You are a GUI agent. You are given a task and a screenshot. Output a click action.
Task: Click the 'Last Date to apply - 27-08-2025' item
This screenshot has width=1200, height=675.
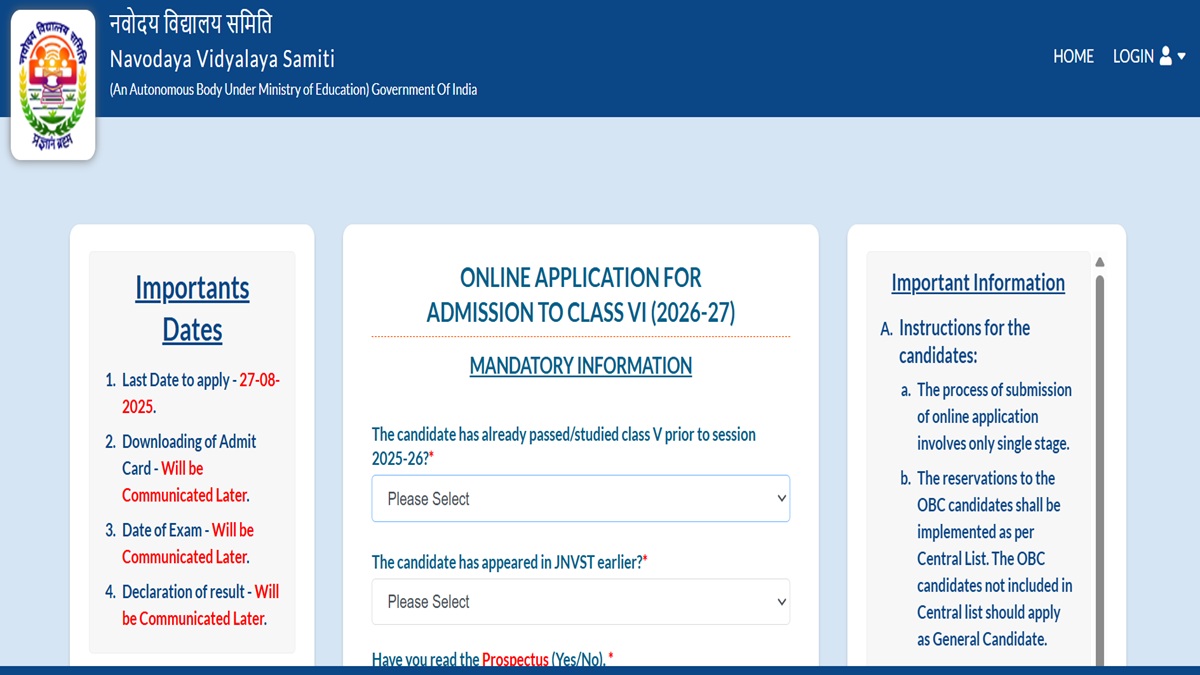click(x=200, y=394)
